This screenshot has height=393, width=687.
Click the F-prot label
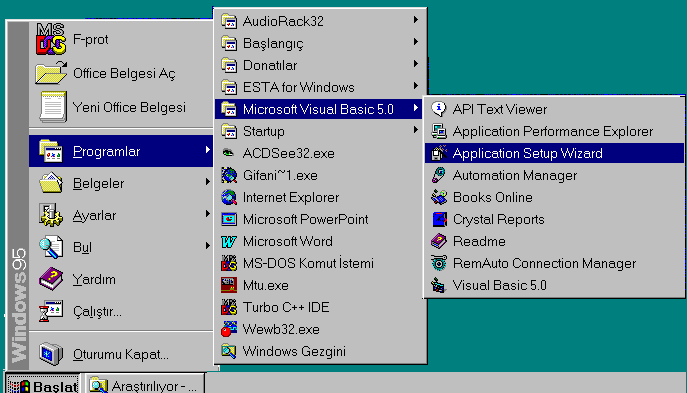pyautogui.click(x=90, y=39)
